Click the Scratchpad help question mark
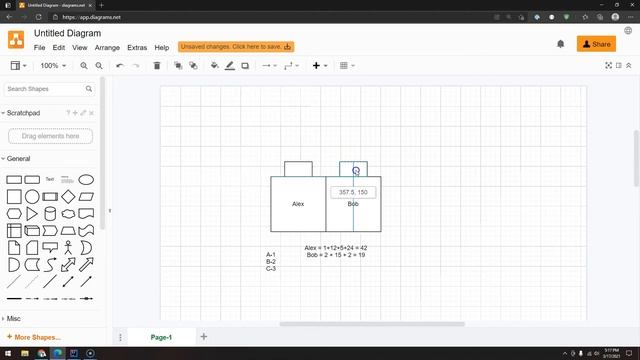640x360 pixels. (68, 113)
